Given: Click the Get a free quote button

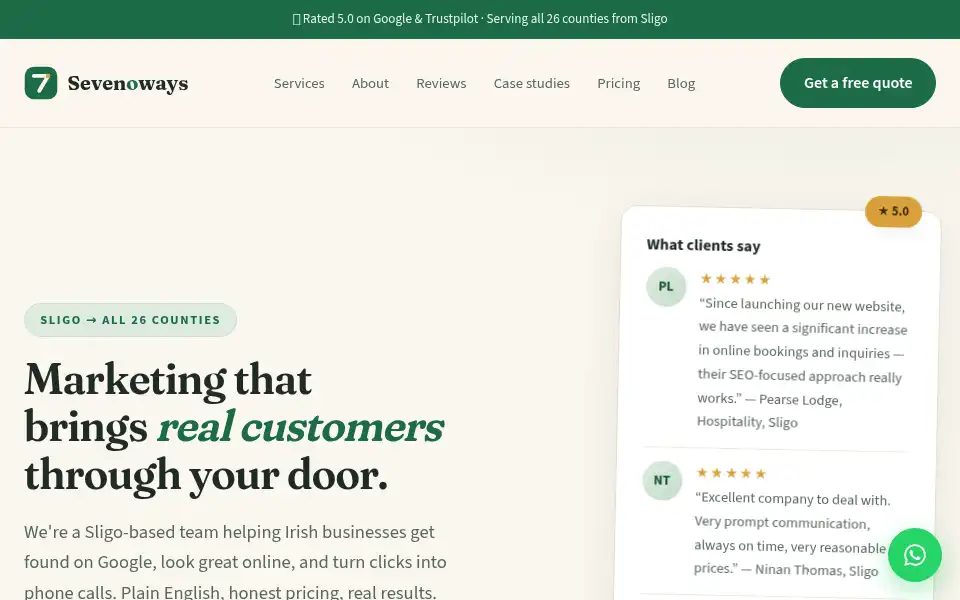Looking at the screenshot, I should pyautogui.click(x=858, y=83).
